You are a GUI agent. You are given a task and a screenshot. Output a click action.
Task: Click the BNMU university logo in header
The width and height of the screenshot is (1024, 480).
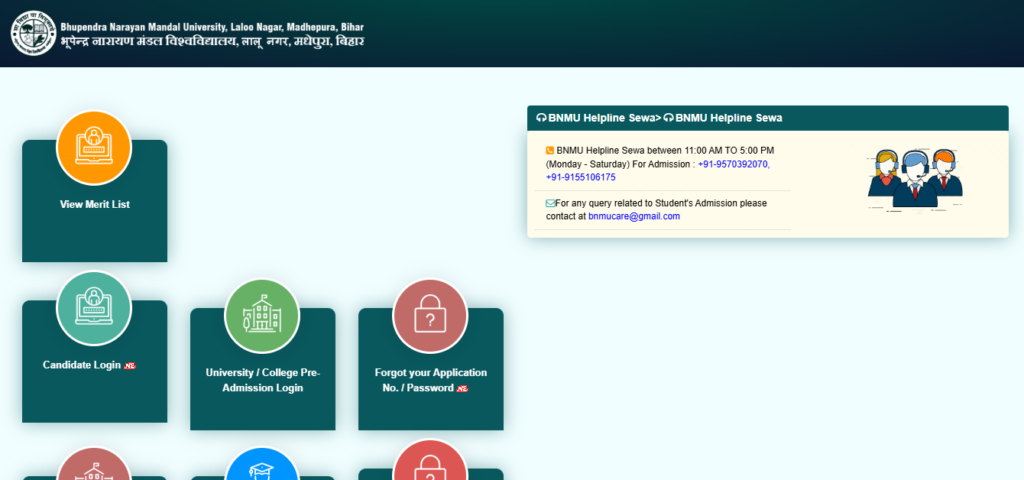click(33, 33)
